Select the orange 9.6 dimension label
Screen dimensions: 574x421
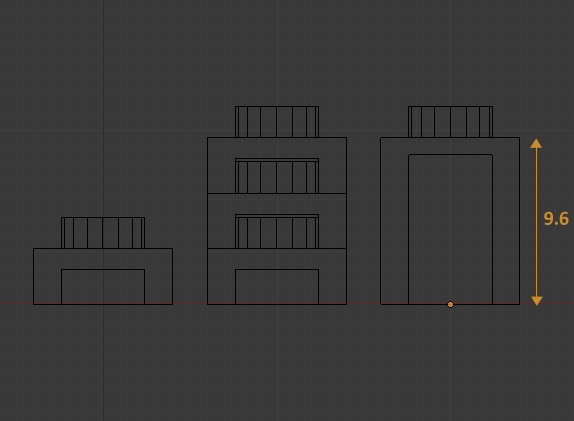coord(556,219)
